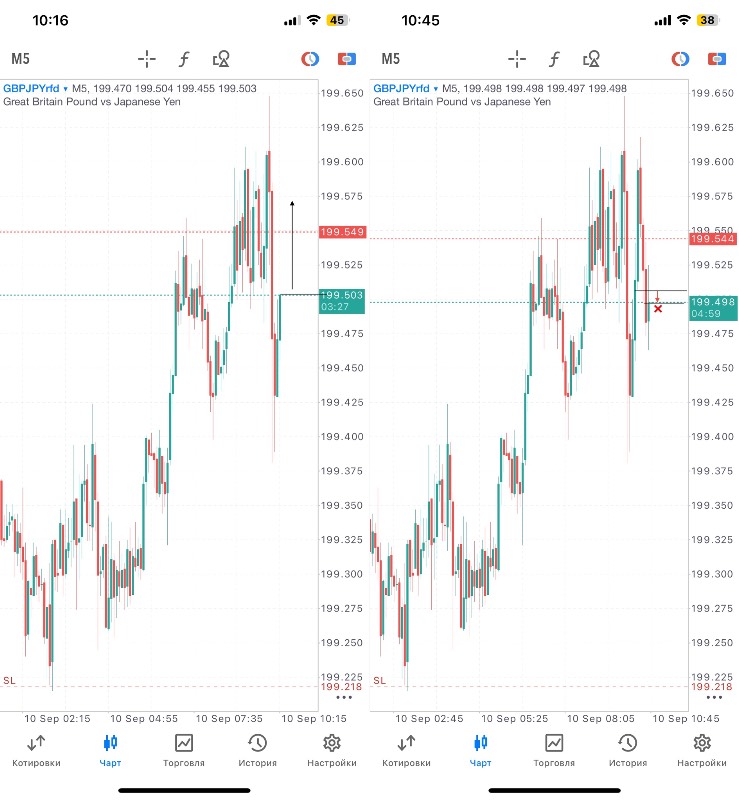Activate crosshair tool in right screenshot toolbar

pyautogui.click(x=517, y=59)
